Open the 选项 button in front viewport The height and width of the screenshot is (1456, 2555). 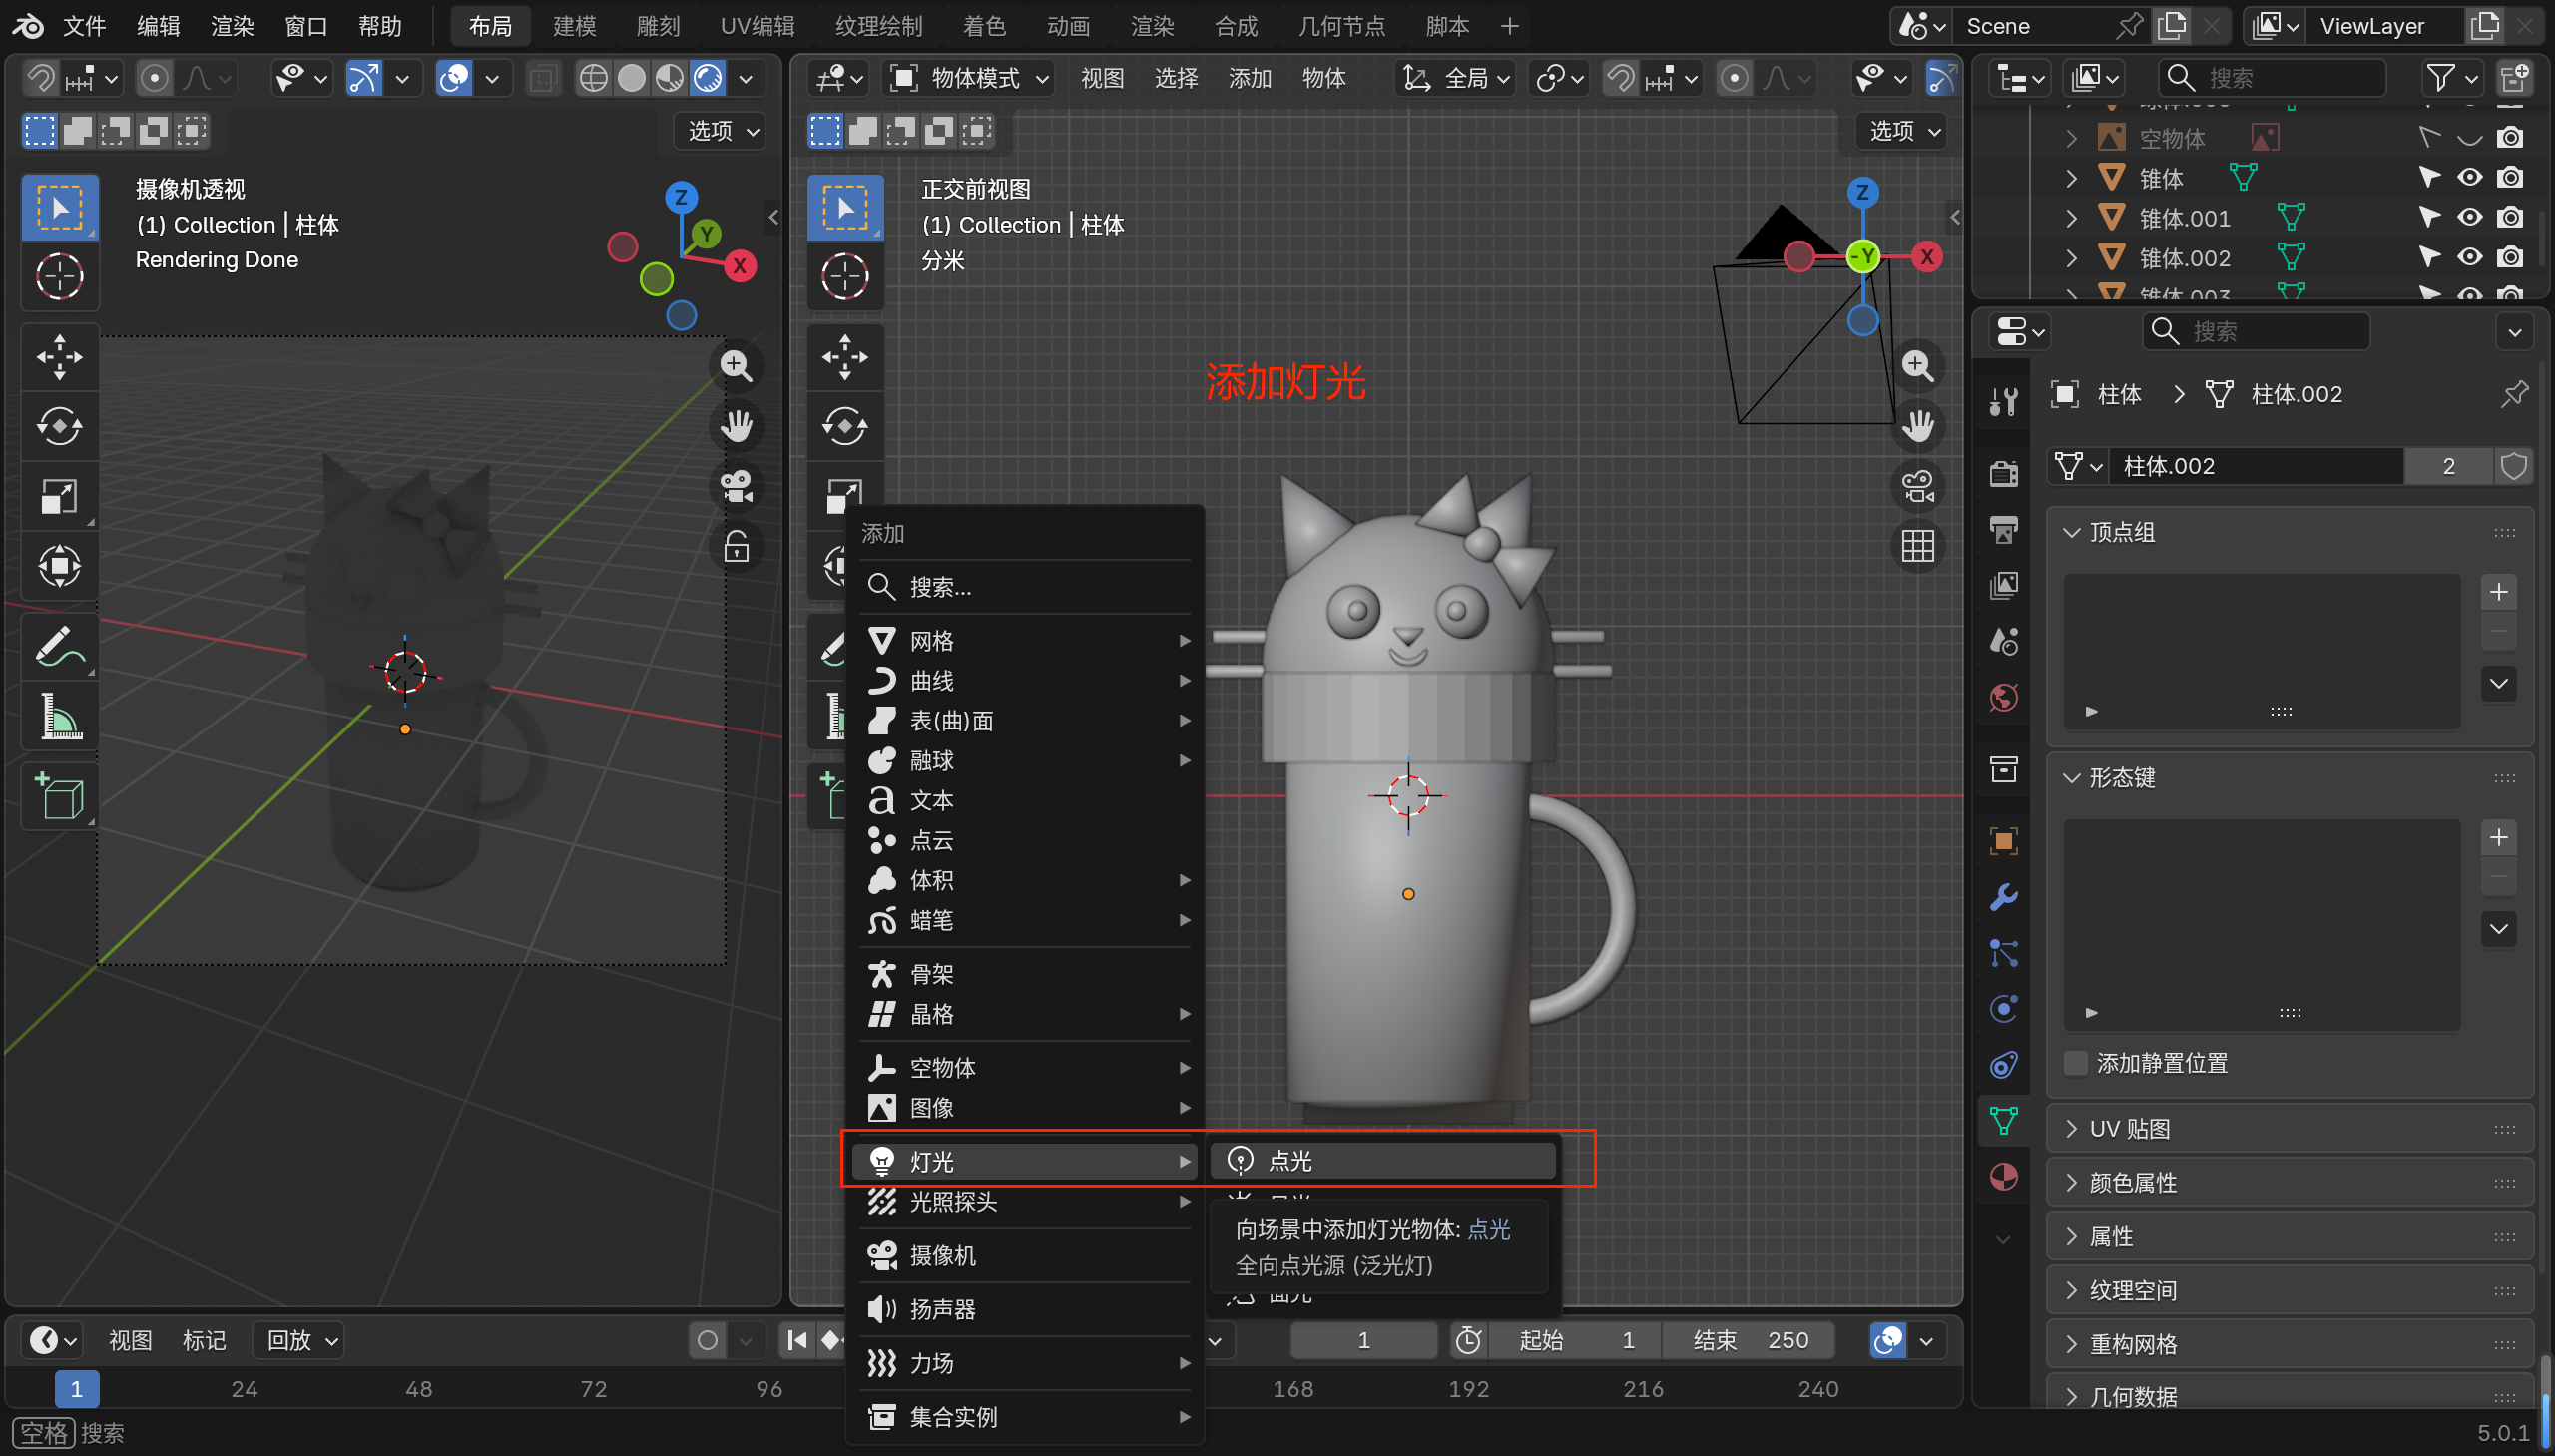click(x=1904, y=131)
